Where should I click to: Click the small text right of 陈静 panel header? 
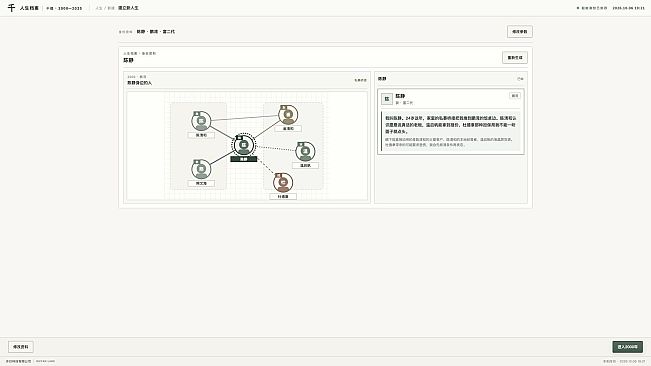click(520, 79)
